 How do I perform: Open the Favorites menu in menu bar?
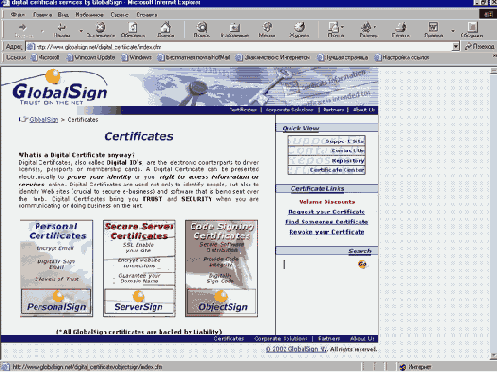(90, 15)
